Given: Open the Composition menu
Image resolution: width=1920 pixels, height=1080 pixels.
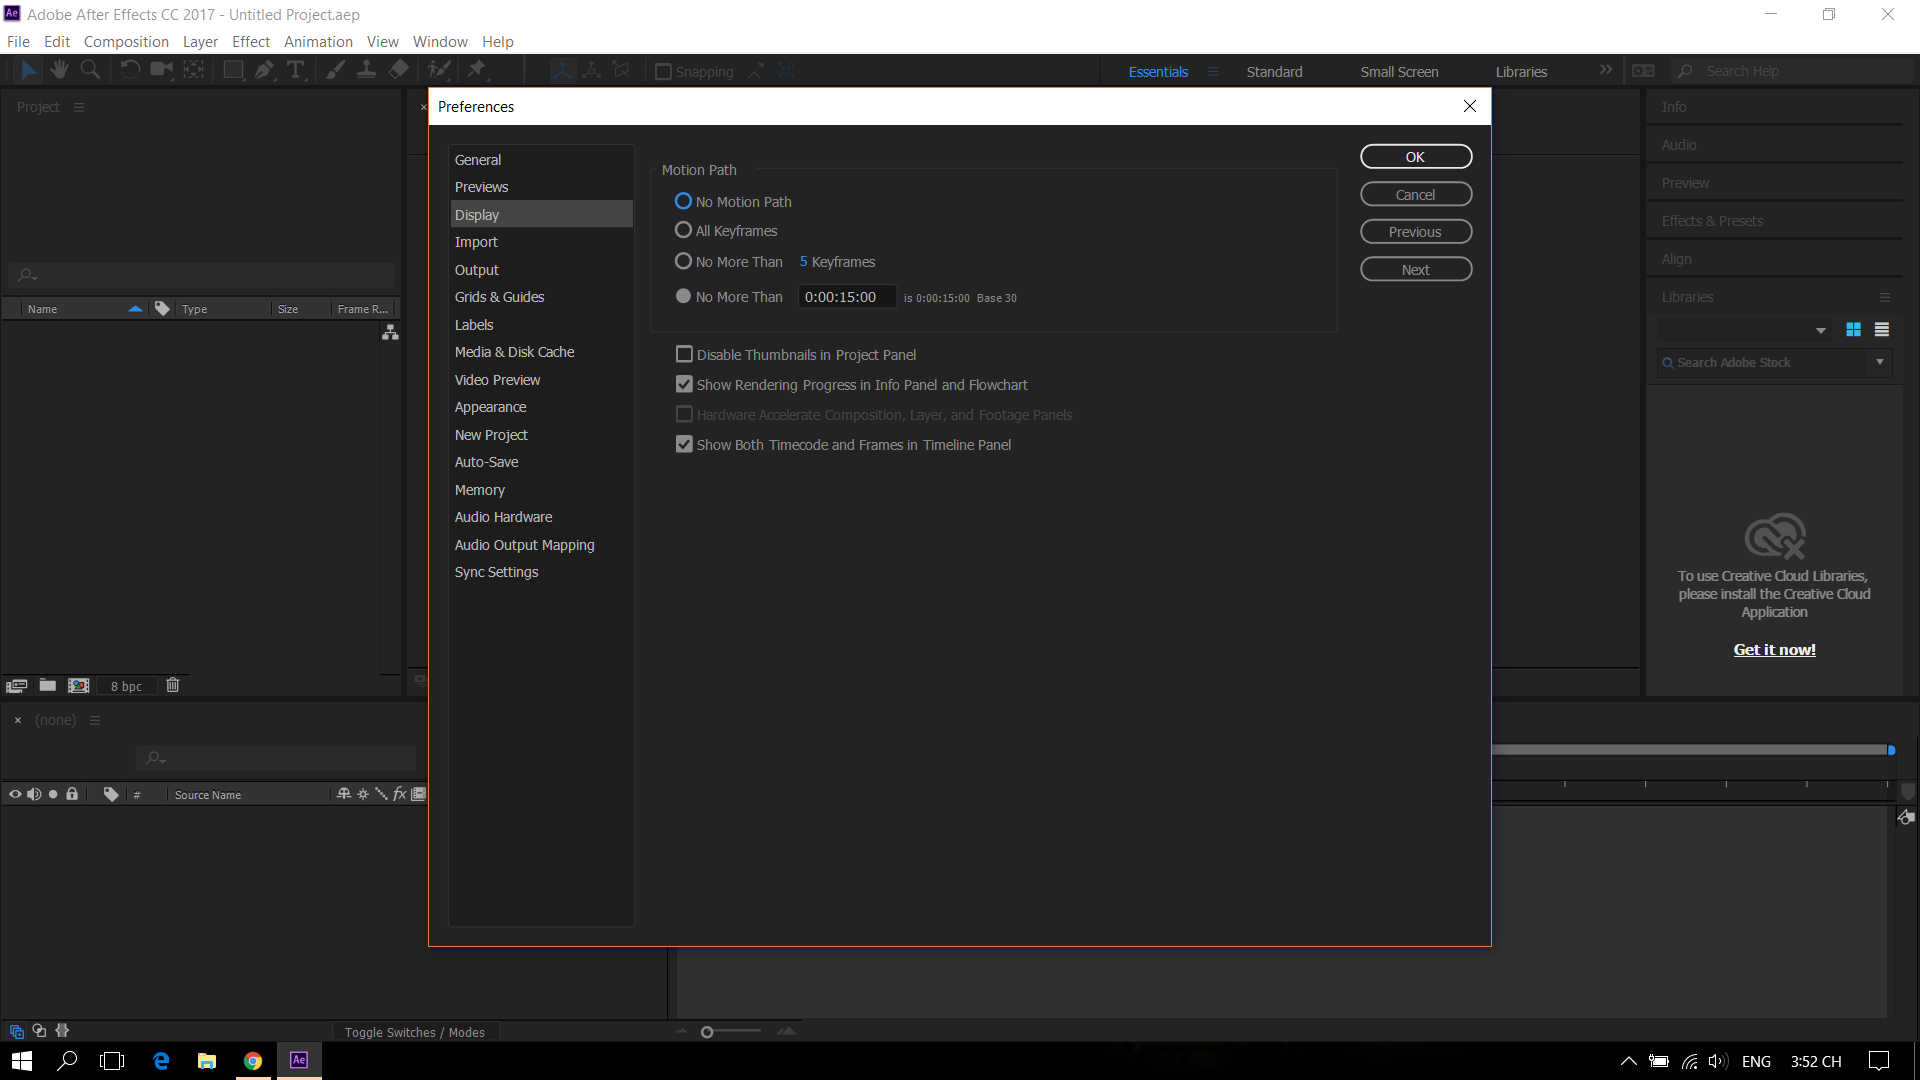Looking at the screenshot, I should pyautogui.click(x=126, y=42).
